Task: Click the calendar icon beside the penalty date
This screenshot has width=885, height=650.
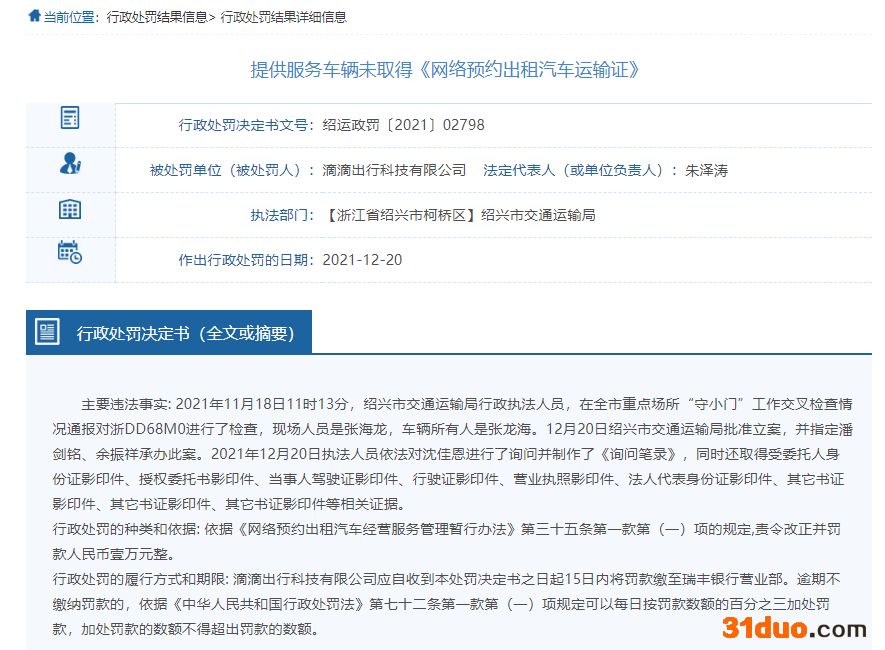Action: click(70, 252)
